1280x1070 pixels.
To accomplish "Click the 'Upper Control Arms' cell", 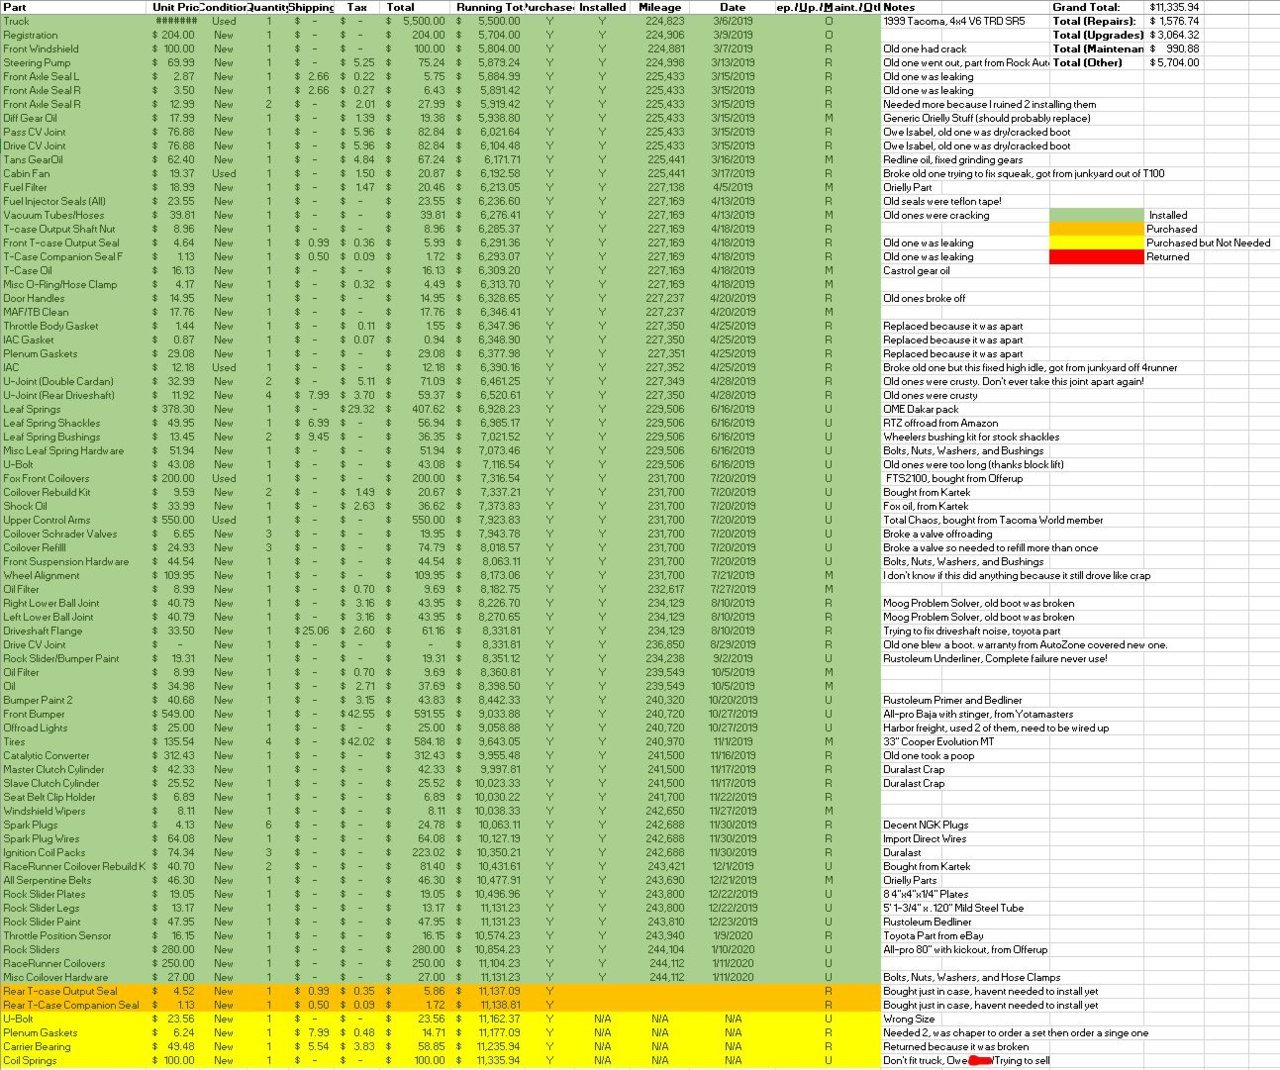I will [75, 520].
